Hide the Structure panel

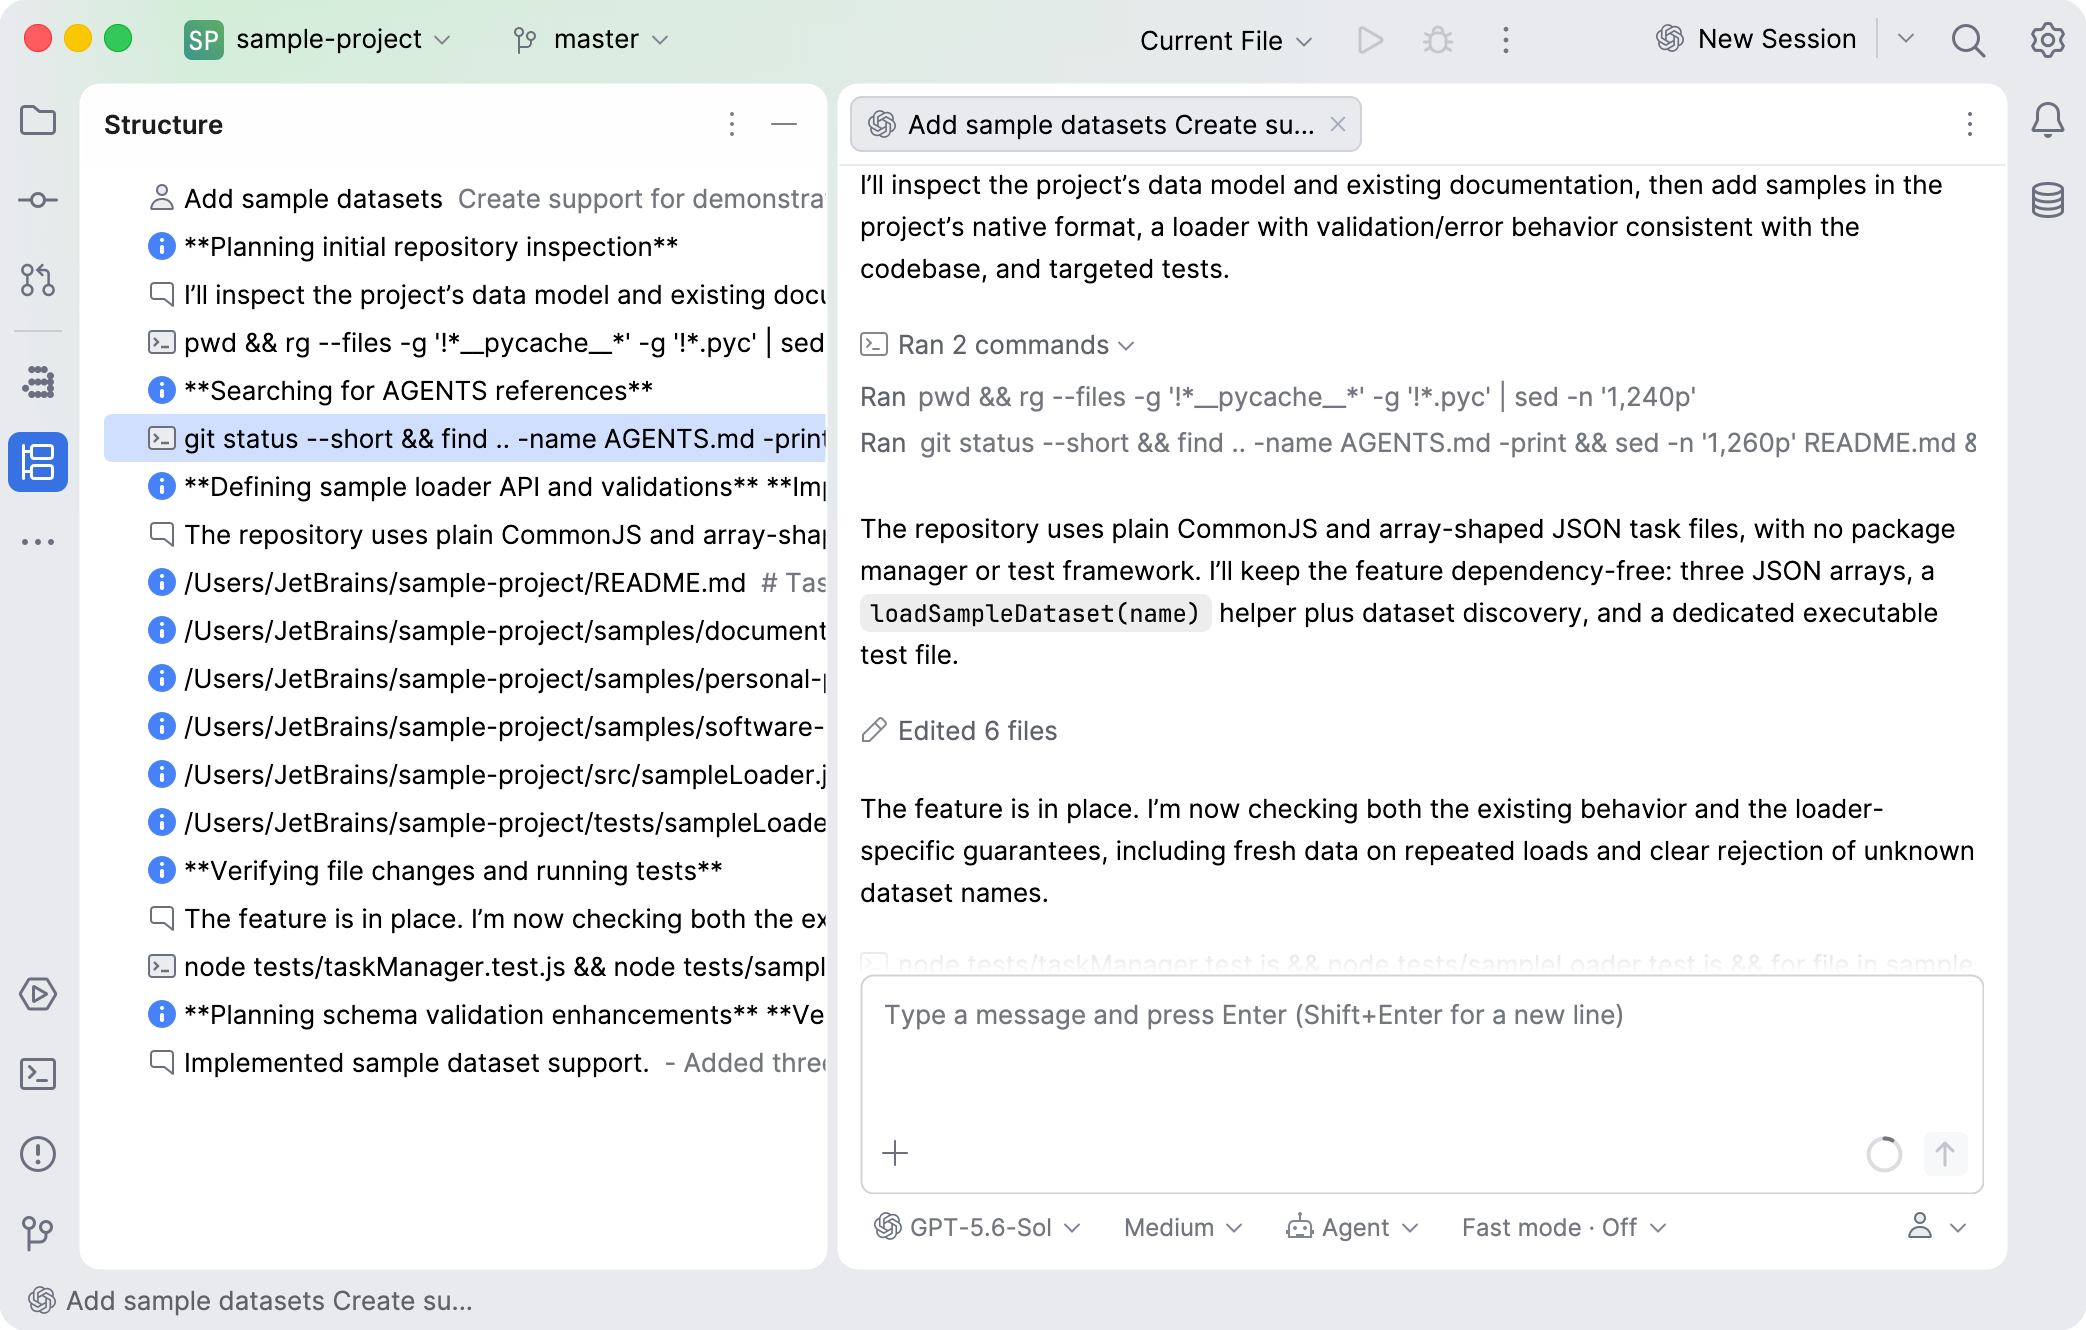784,124
